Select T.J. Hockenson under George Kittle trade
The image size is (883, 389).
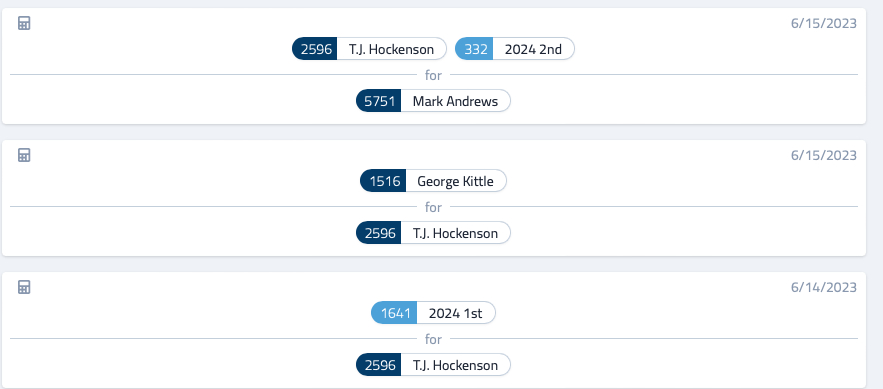pos(434,232)
